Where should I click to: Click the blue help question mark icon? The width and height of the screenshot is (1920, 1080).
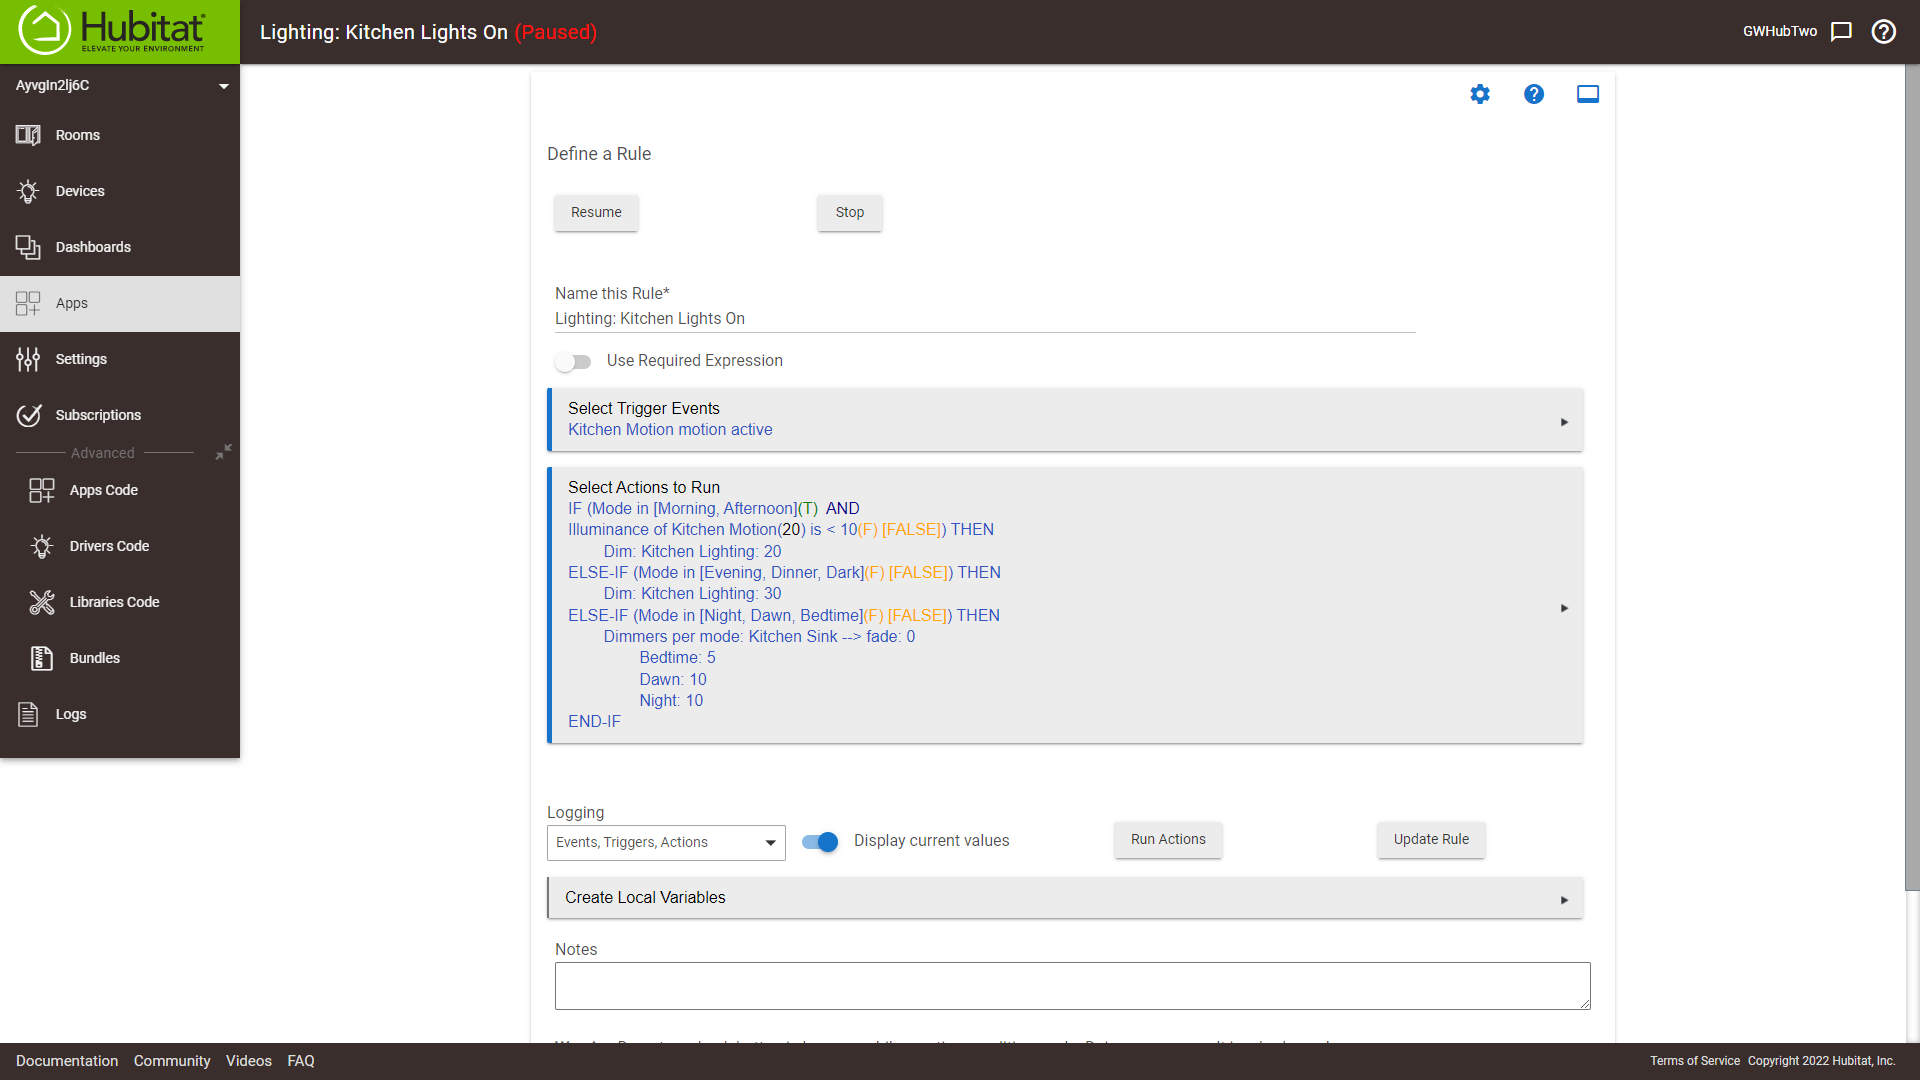[x=1534, y=94]
